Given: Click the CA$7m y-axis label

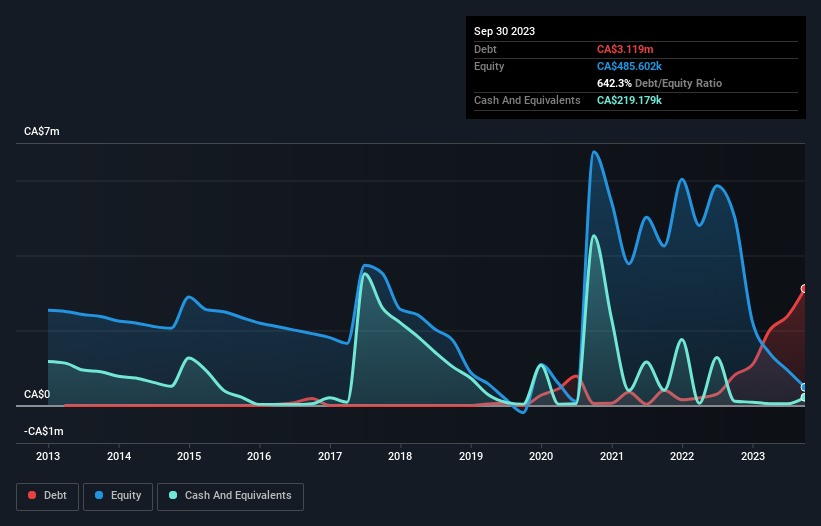Looking at the screenshot, I should click(42, 131).
